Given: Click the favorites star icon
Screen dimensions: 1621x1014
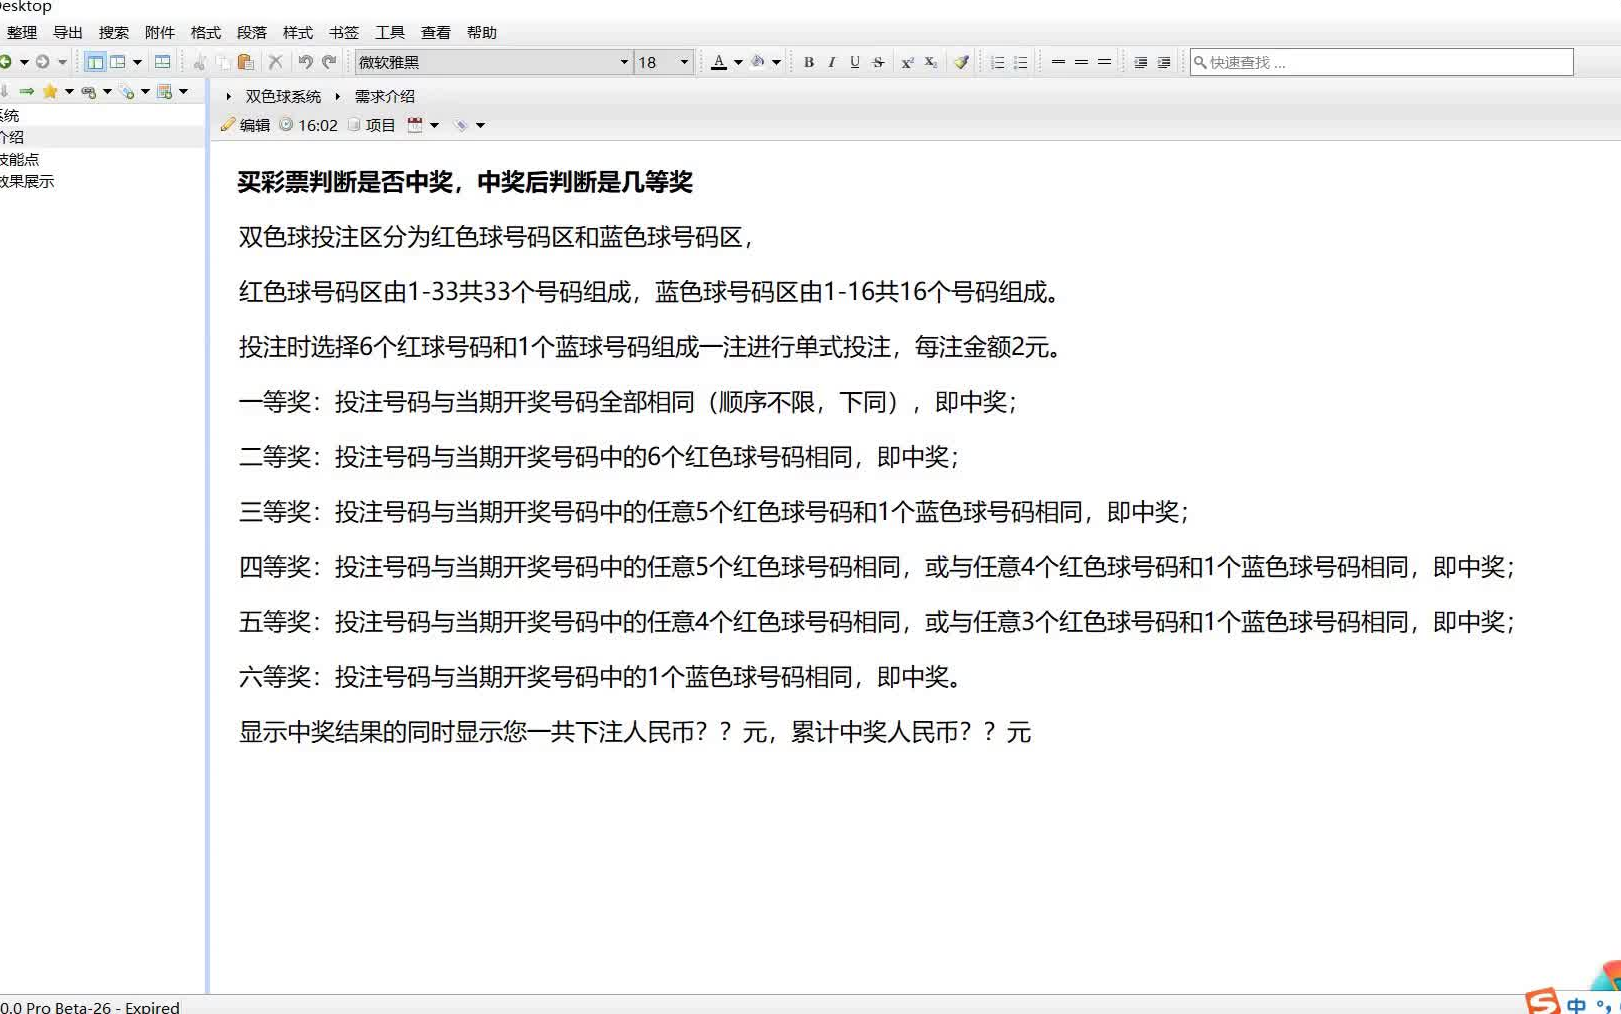Looking at the screenshot, I should tap(50, 92).
